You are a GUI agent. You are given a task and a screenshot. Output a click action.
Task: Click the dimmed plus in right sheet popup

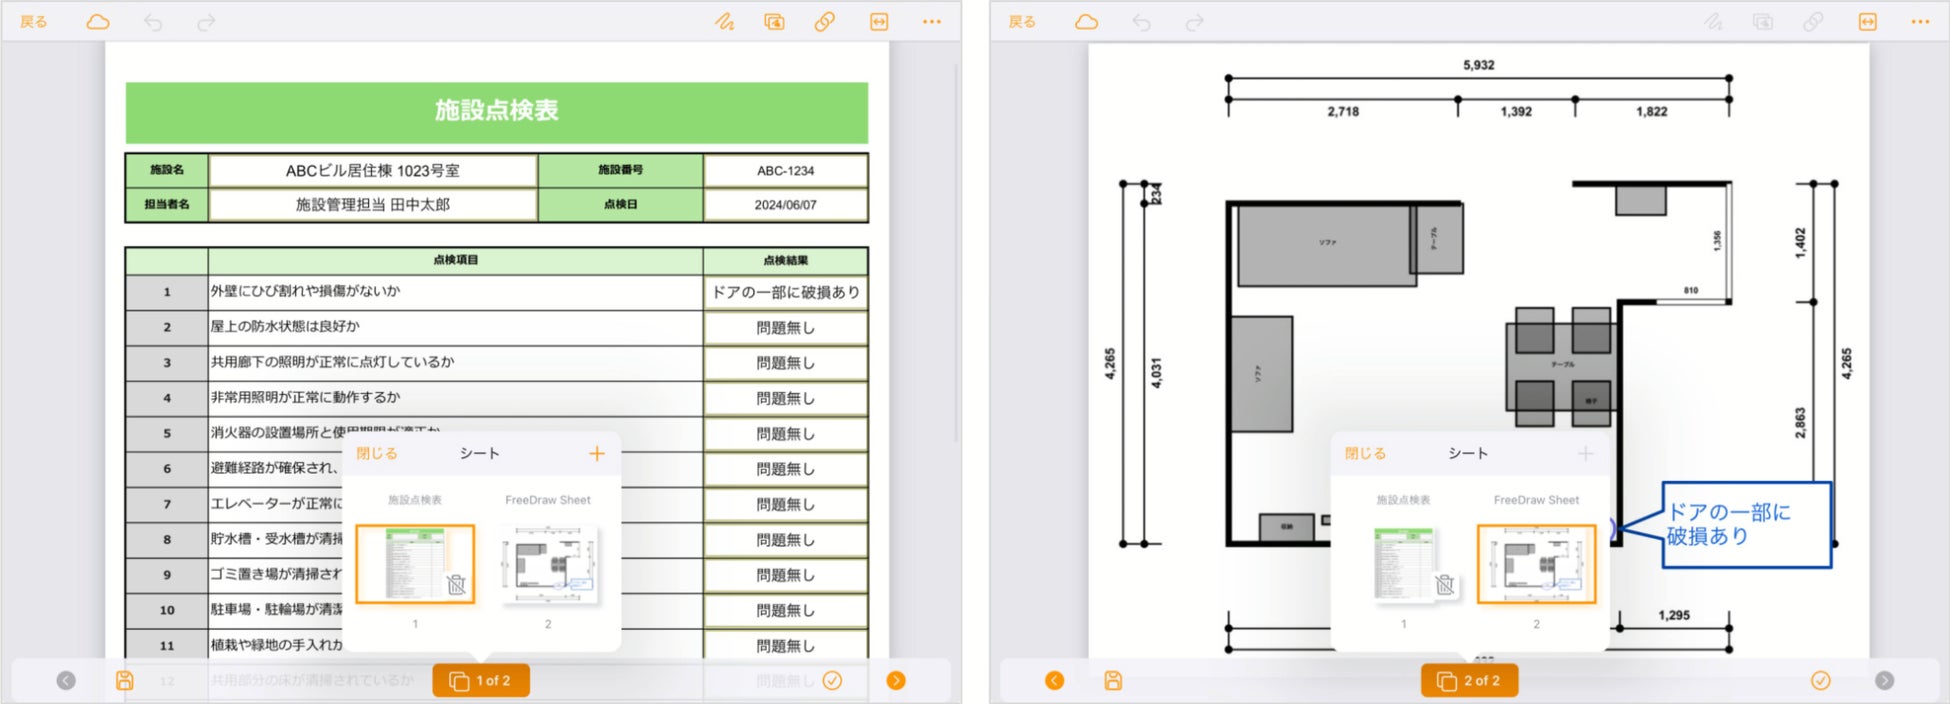click(1586, 454)
